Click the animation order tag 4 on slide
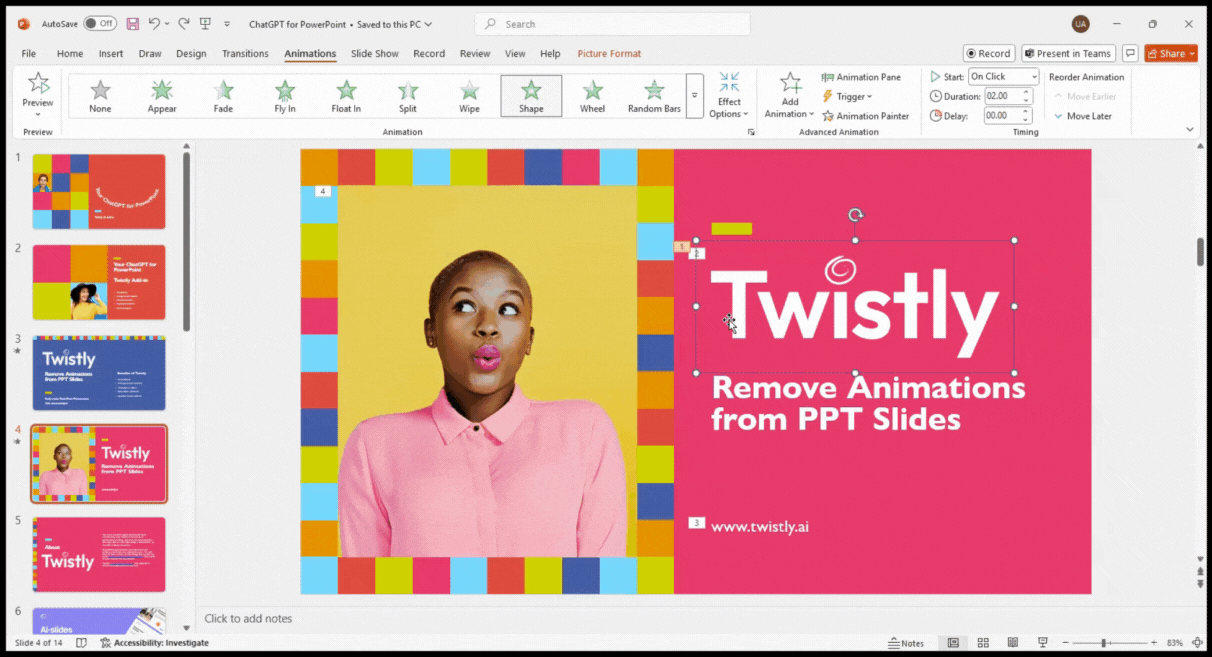 click(322, 191)
